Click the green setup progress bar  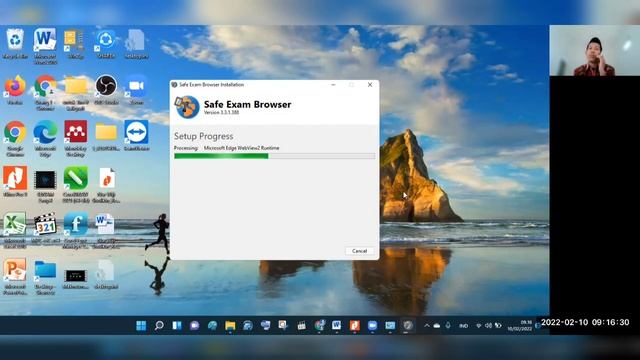click(274, 156)
